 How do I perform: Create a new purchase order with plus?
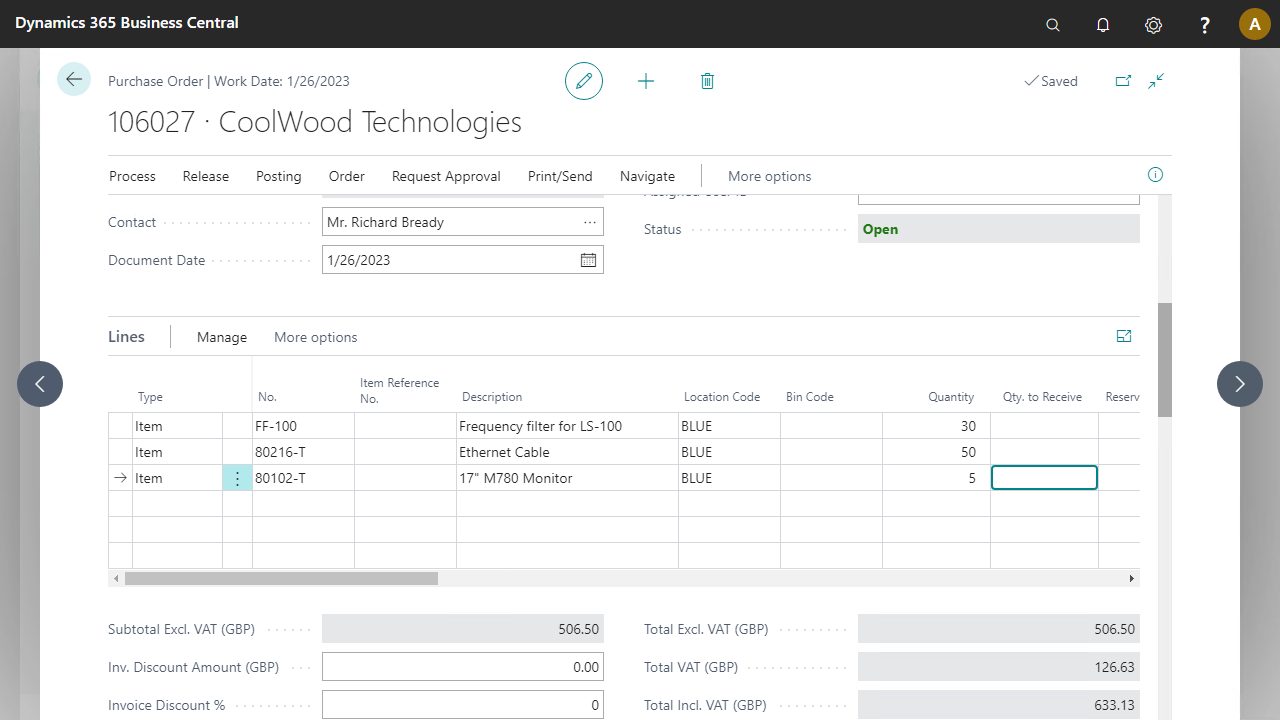pyautogui.click(x=646, y=81)
